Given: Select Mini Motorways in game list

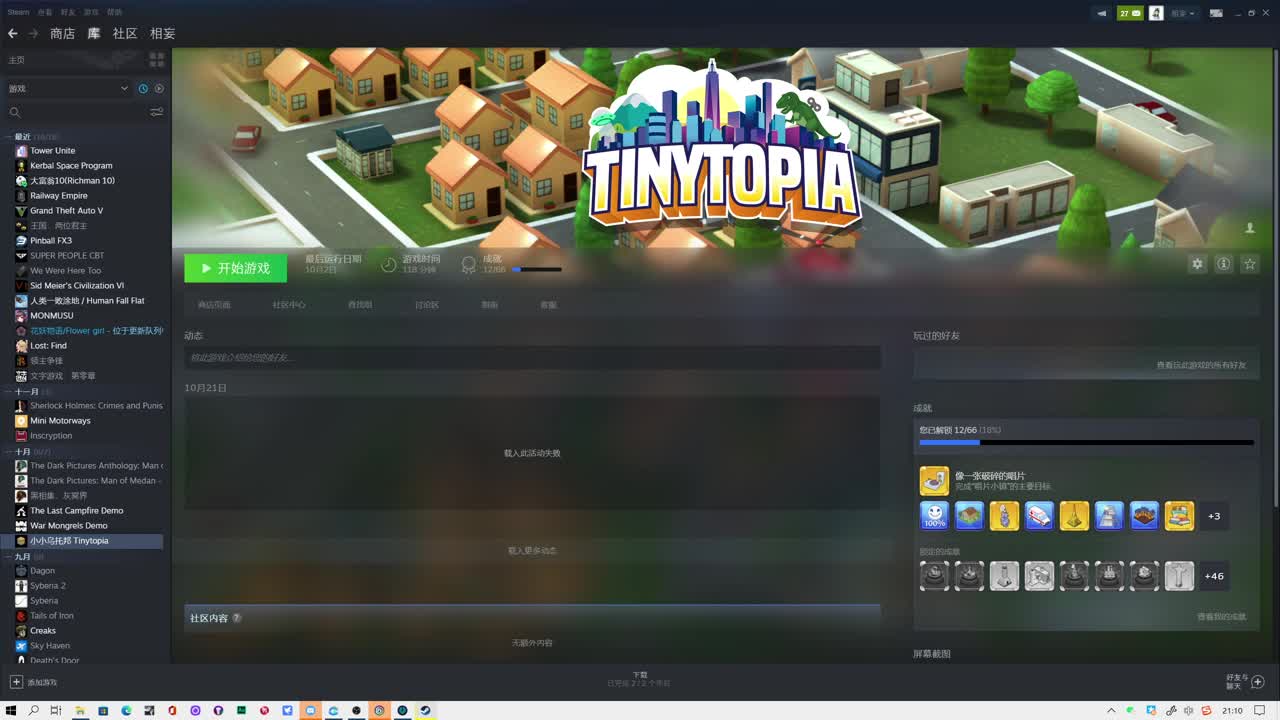Looking at the screenshot, I should click(x=60, y=421).
